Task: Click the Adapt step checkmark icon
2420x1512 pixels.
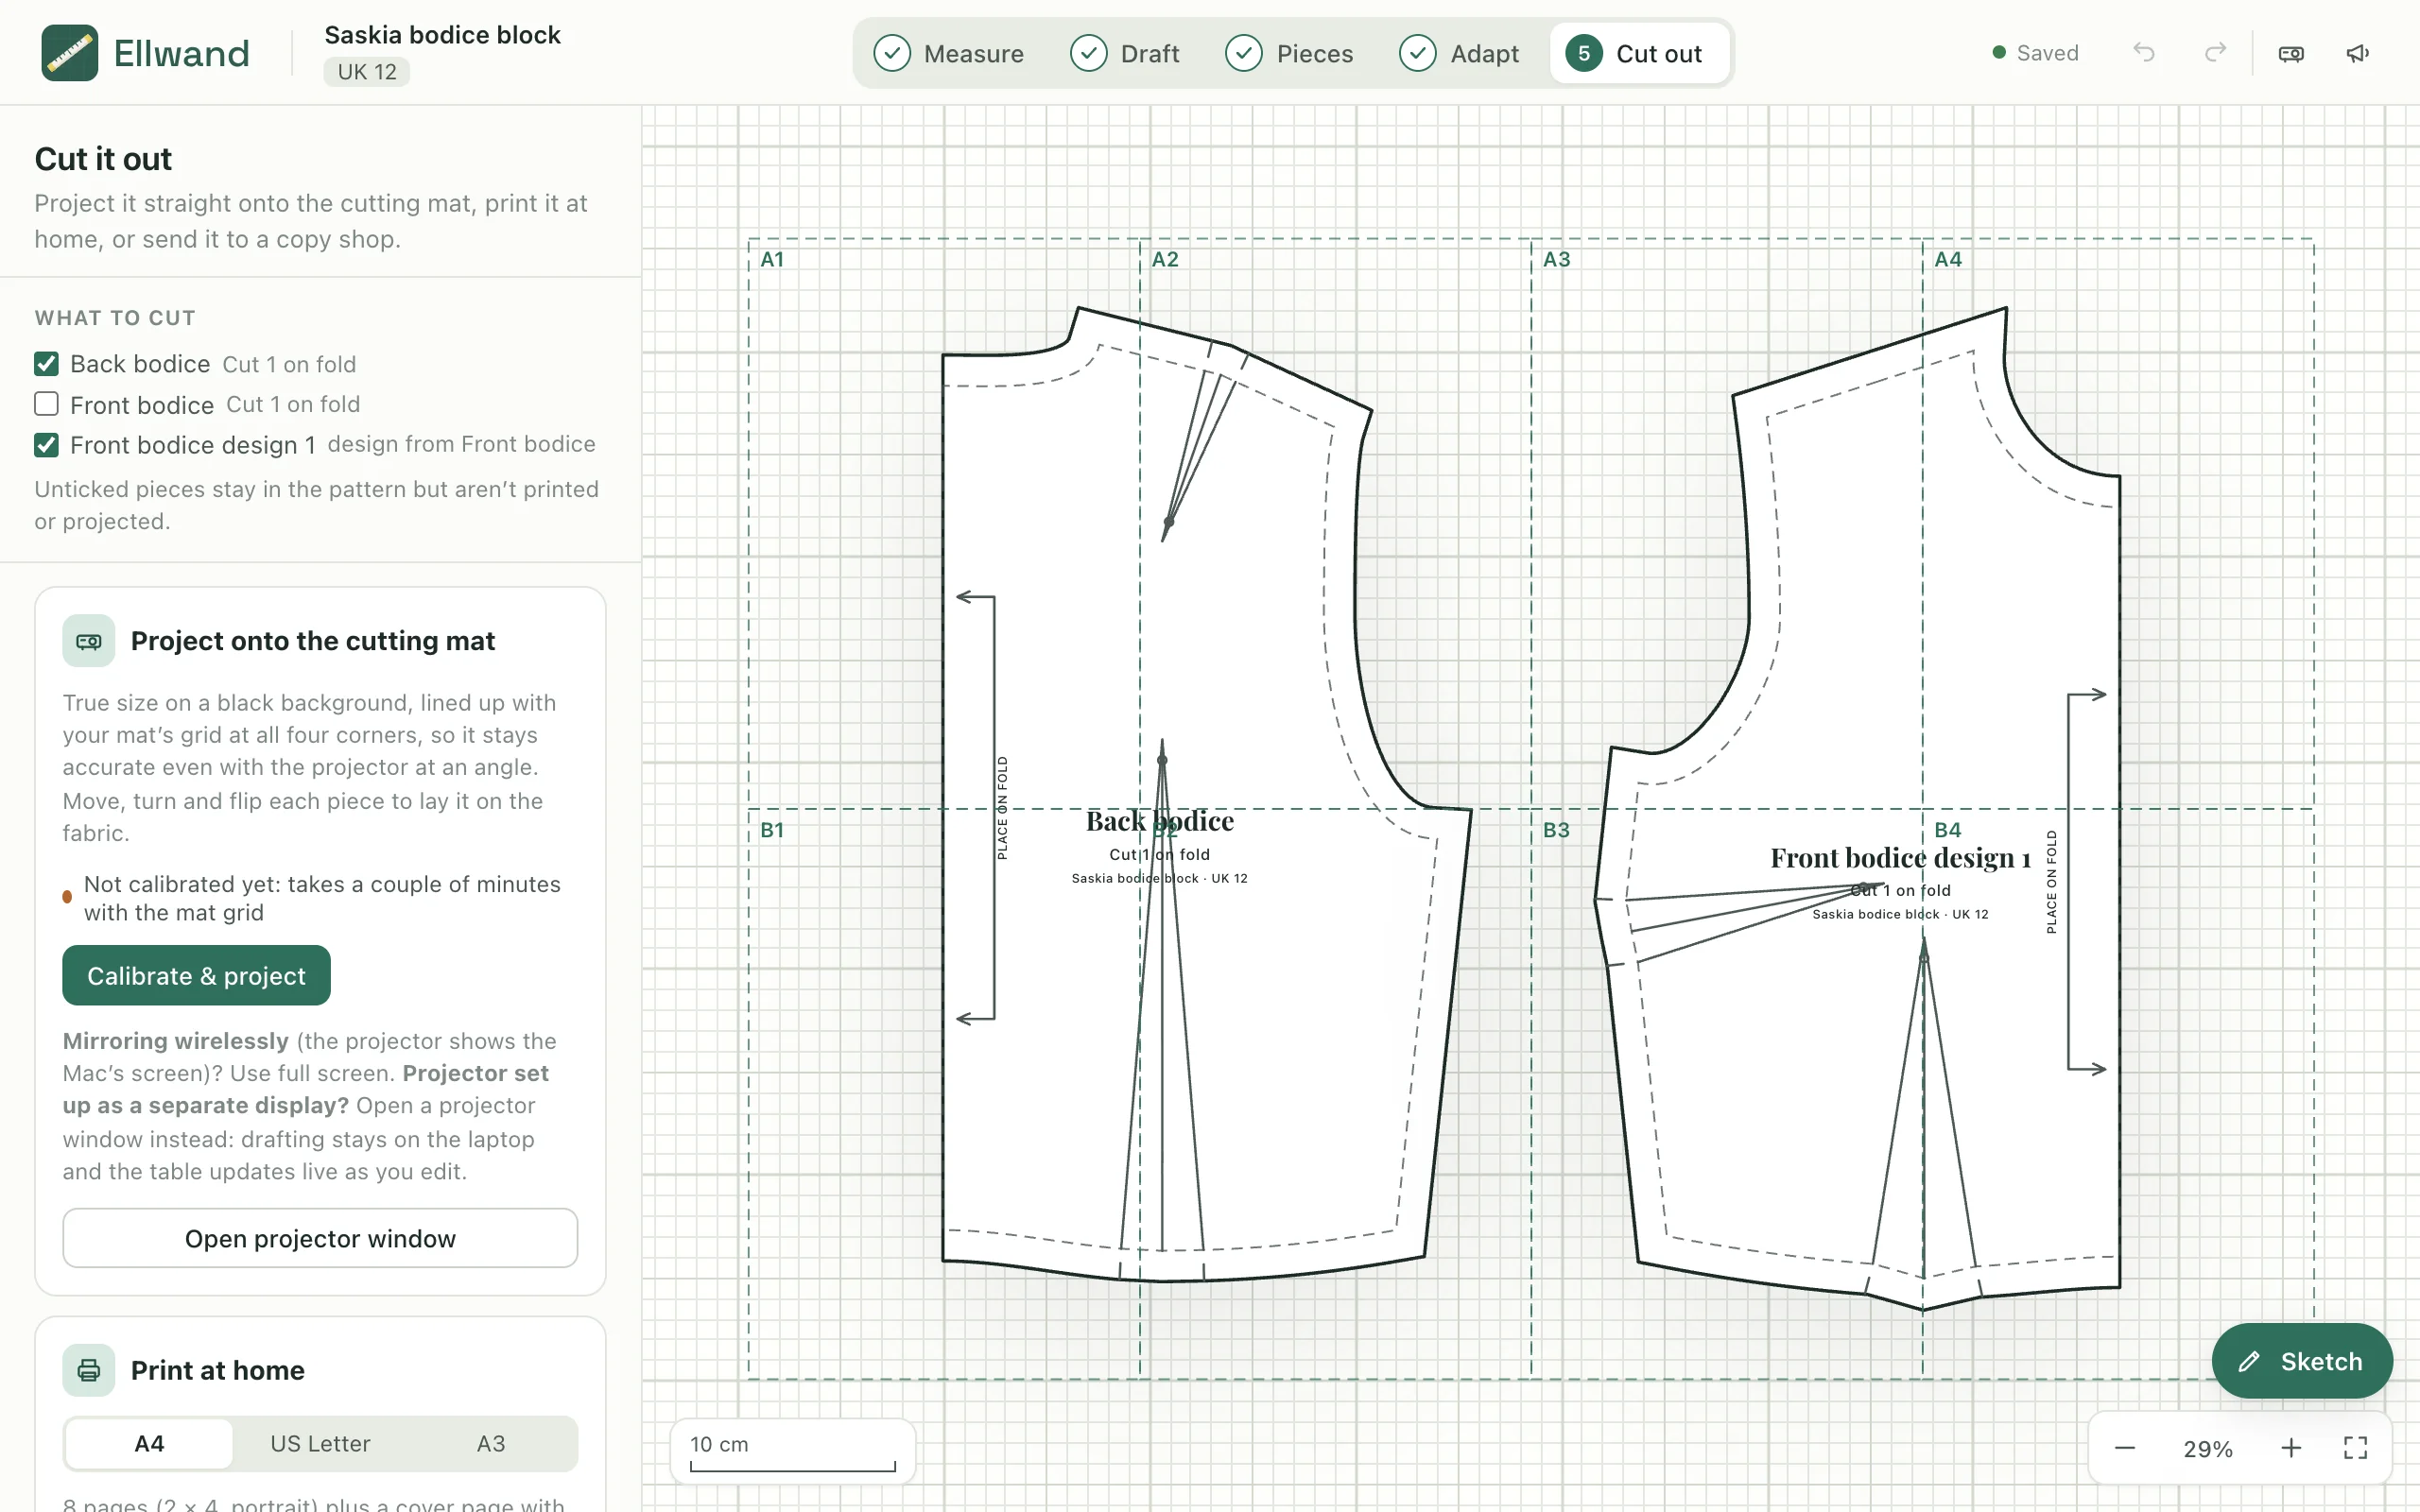Action: pos(1418,53)
